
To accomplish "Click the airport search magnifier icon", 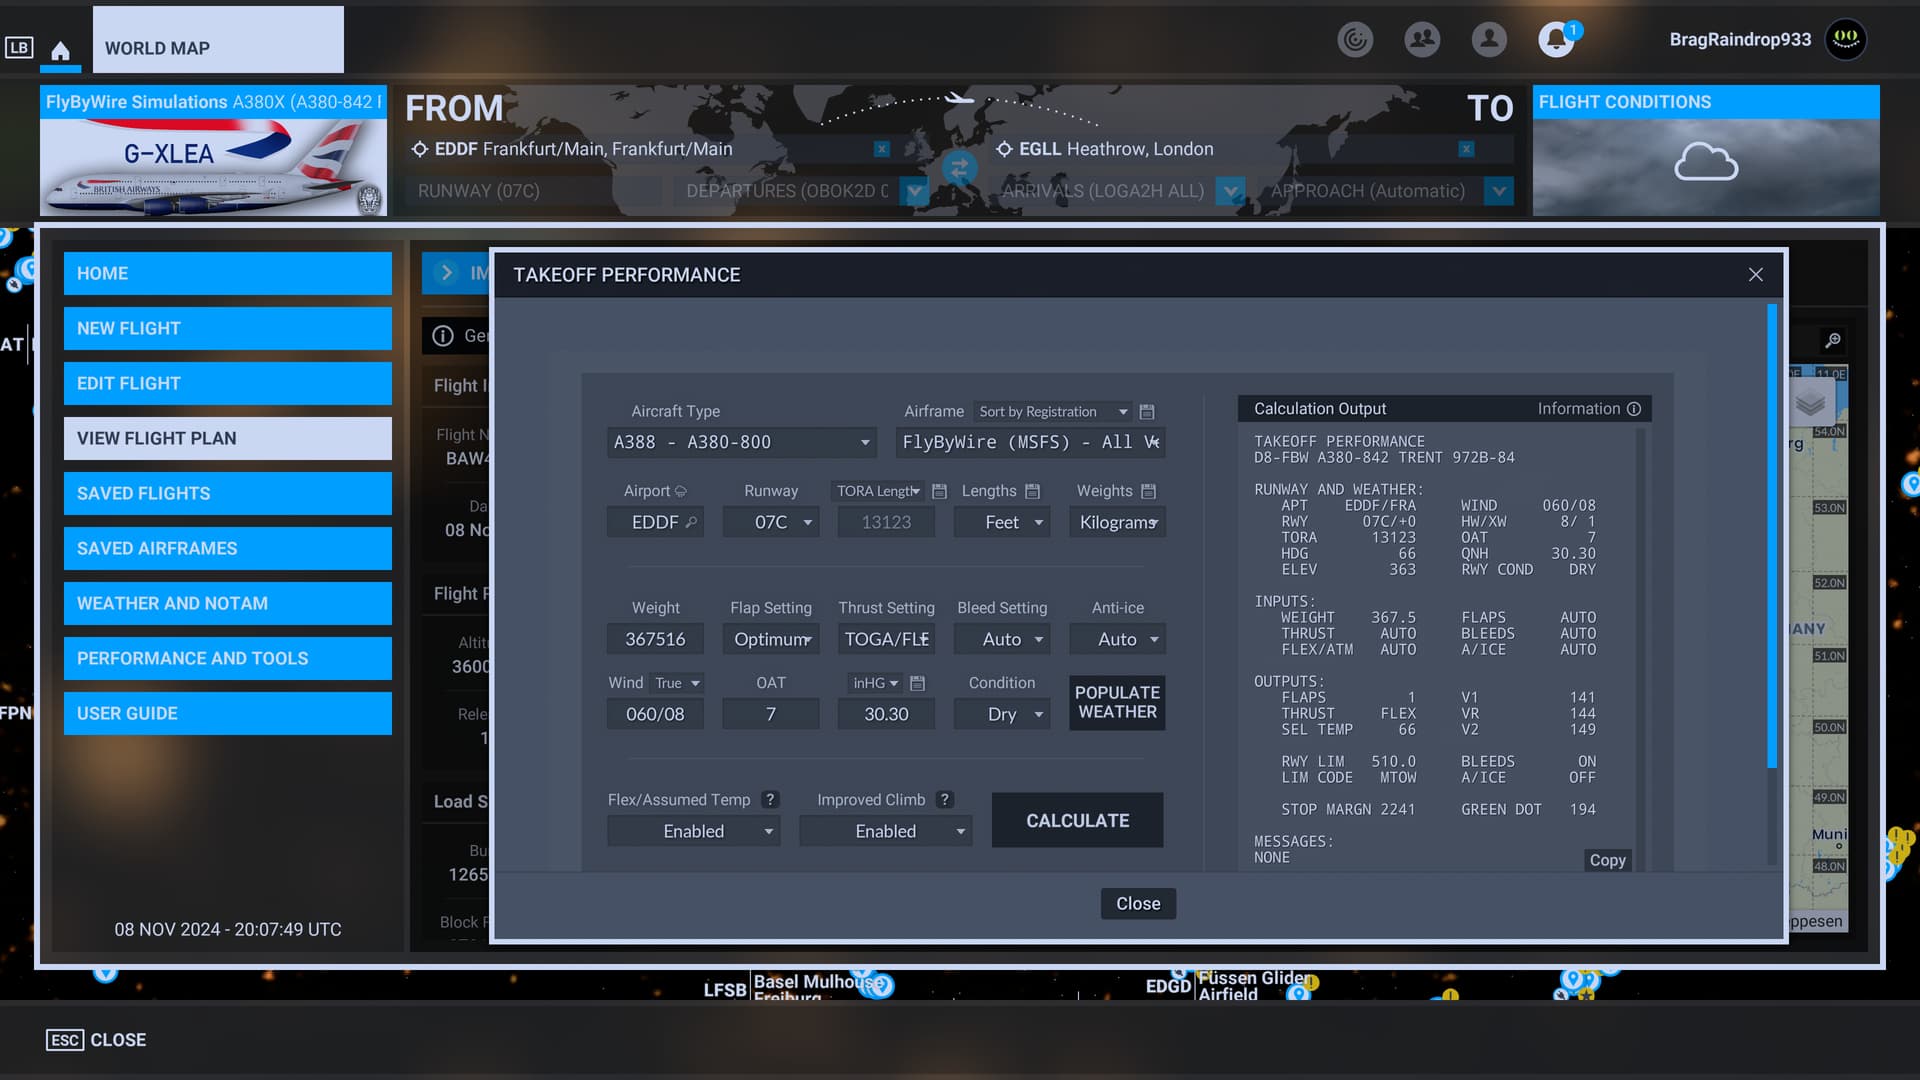I will (x=691, y=522).
